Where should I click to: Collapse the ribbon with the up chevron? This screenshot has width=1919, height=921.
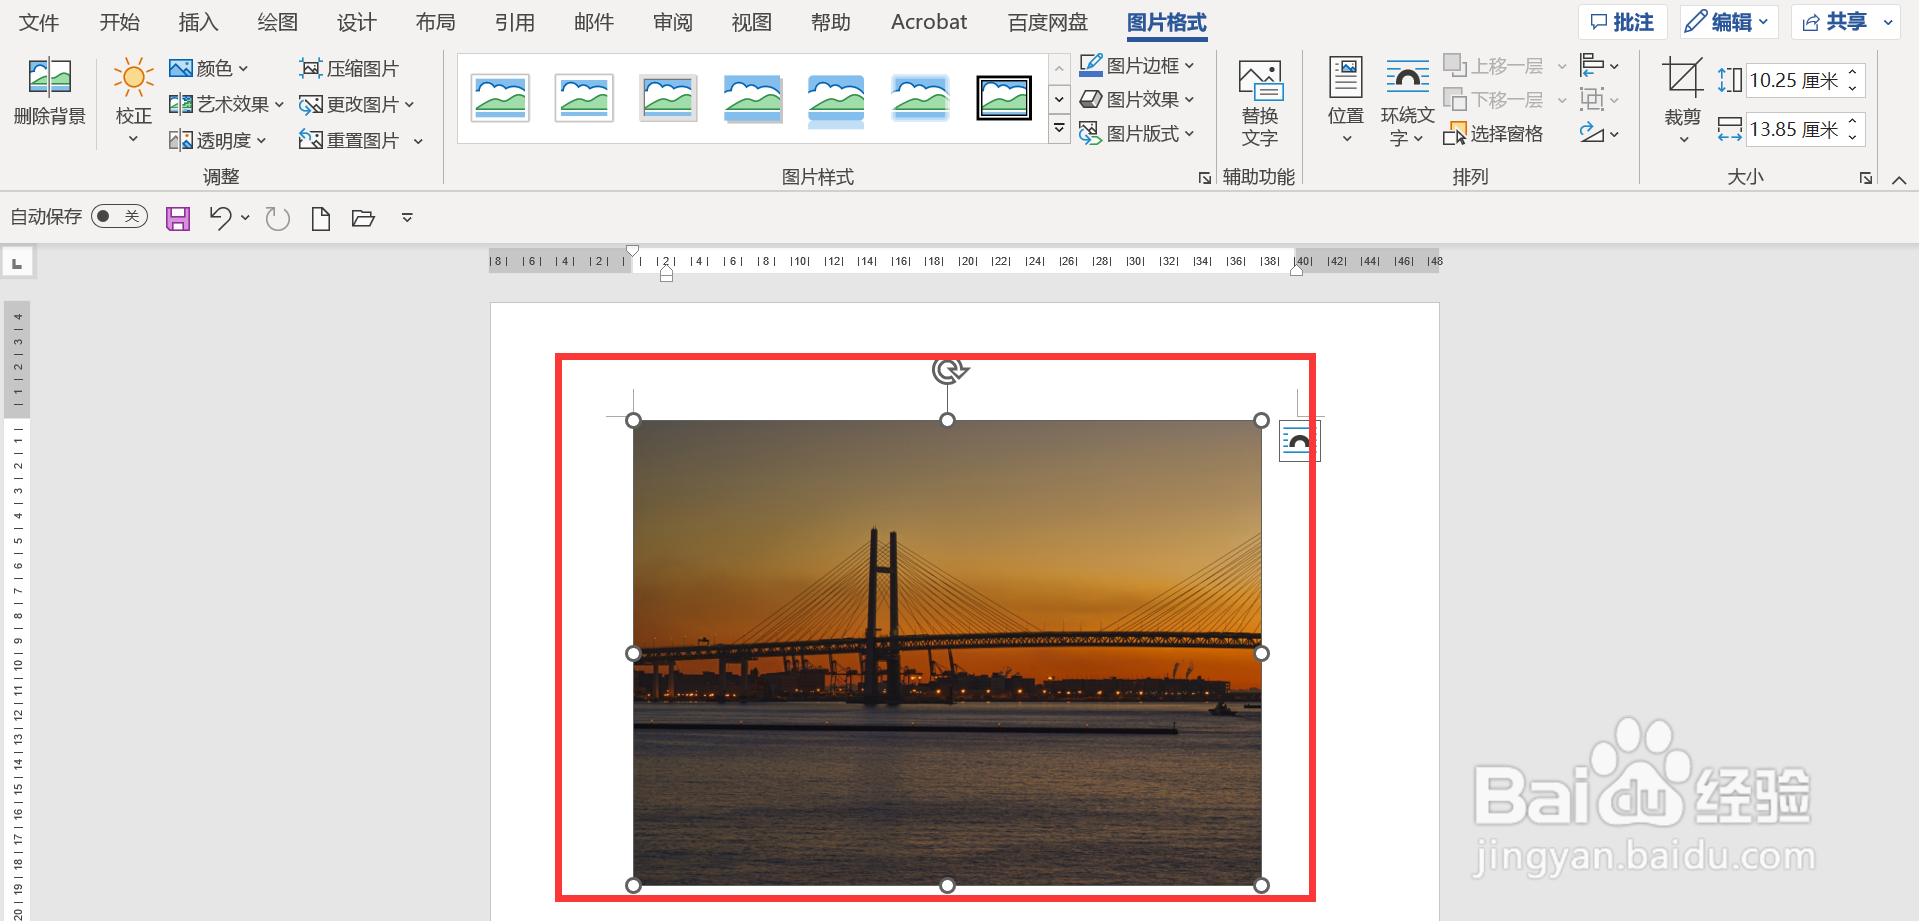[1899, 180]
